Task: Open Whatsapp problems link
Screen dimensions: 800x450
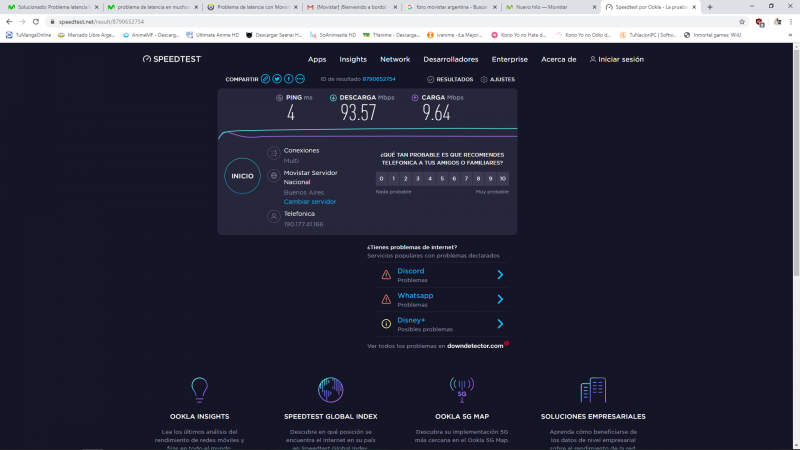Action: tap(415, 295)
